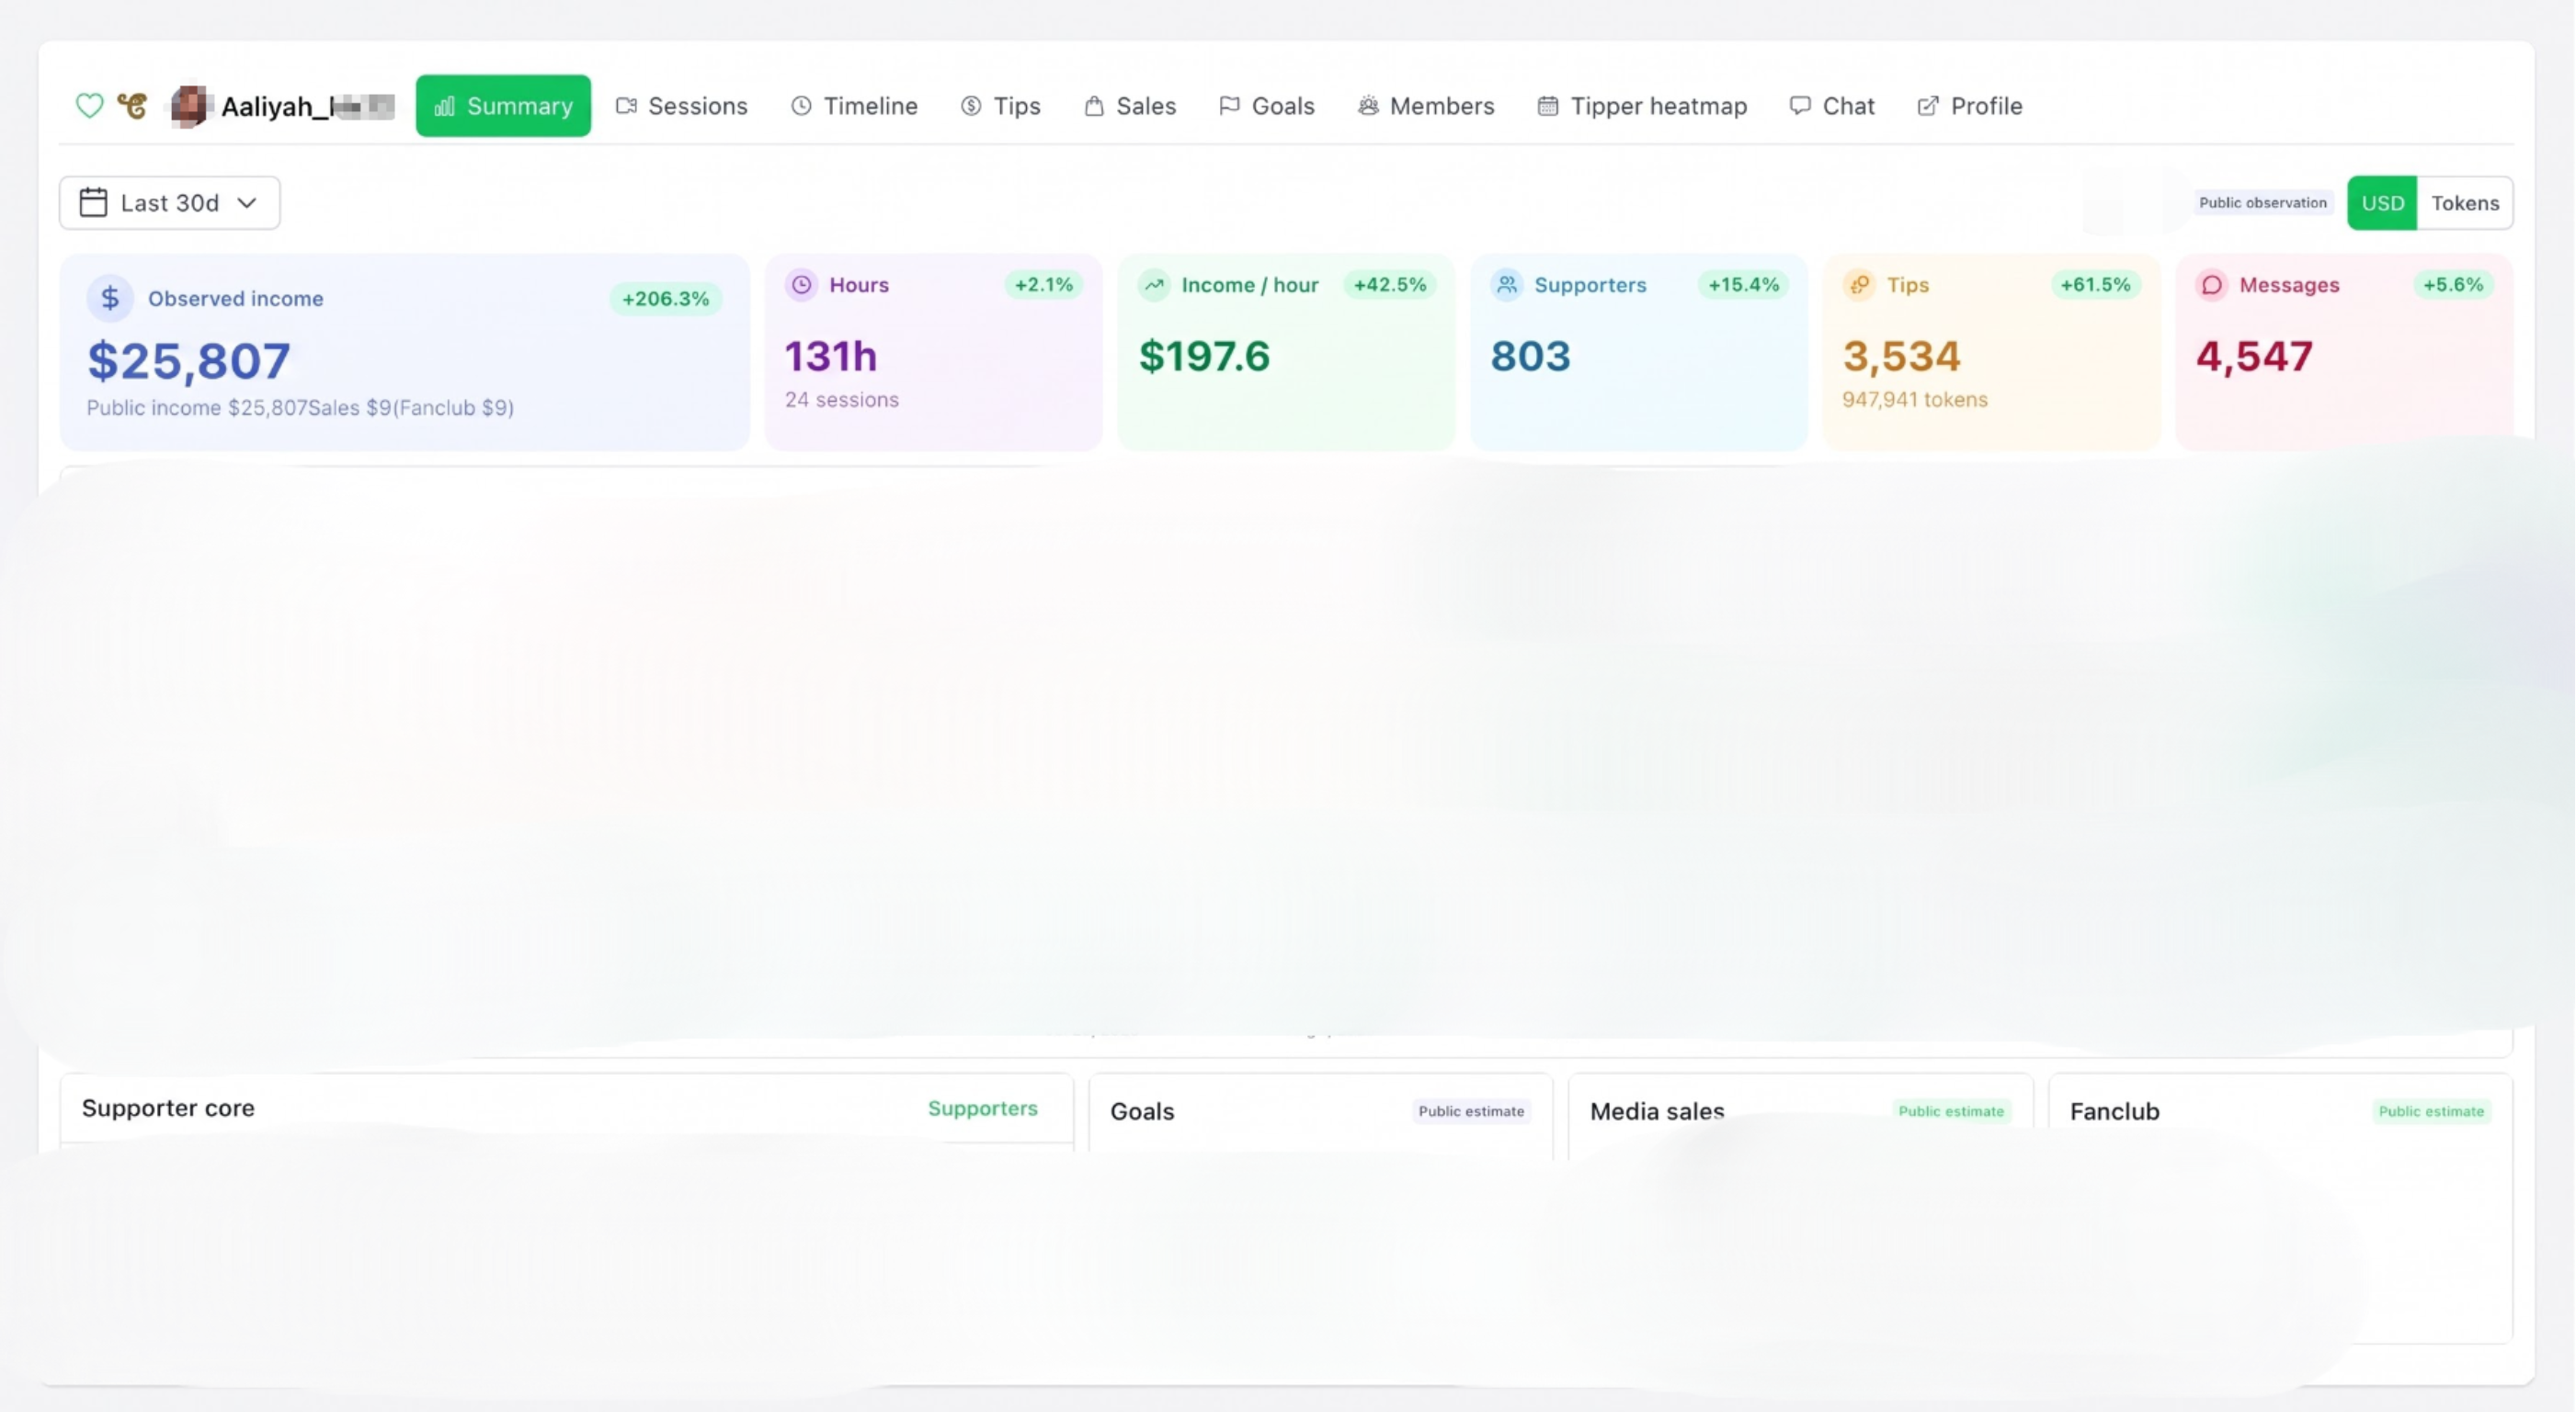Viewport: 2576px width, 1412px height.
Task: Open the Tipper heatmap tab
Action: pyautogui.click(x=1642, y=105)
